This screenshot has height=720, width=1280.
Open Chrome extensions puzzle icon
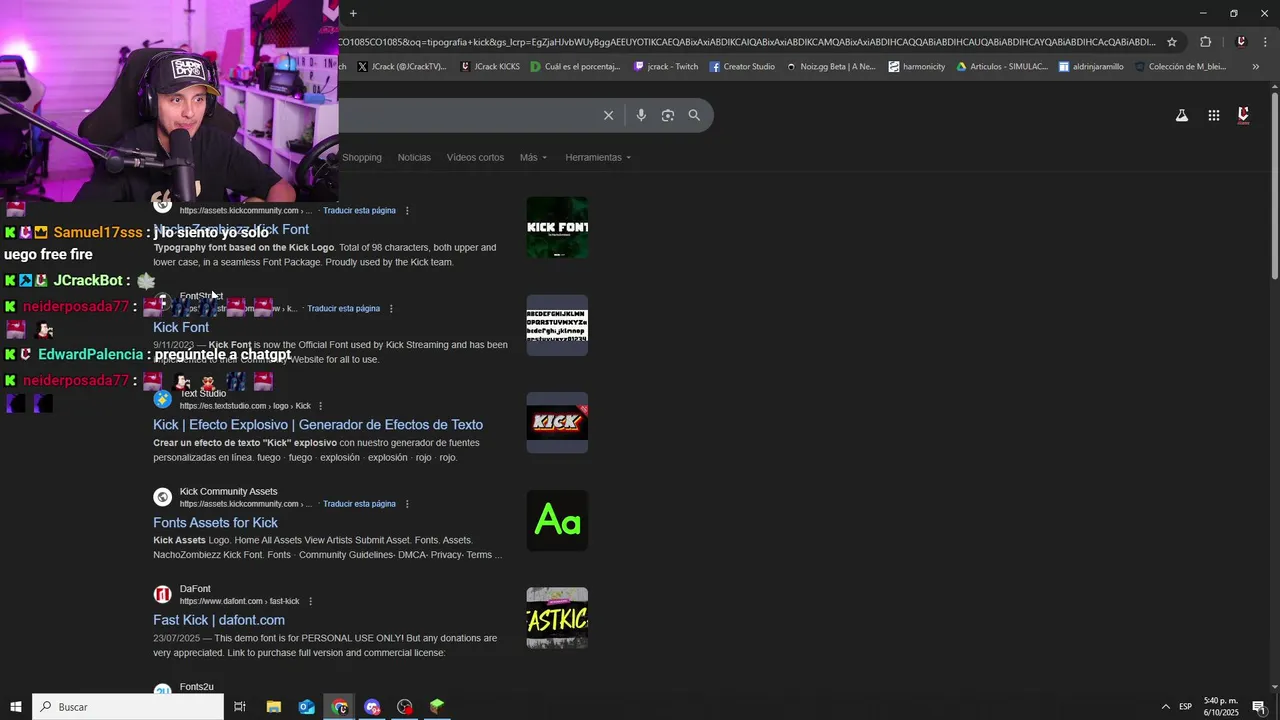pos(1205,42)
